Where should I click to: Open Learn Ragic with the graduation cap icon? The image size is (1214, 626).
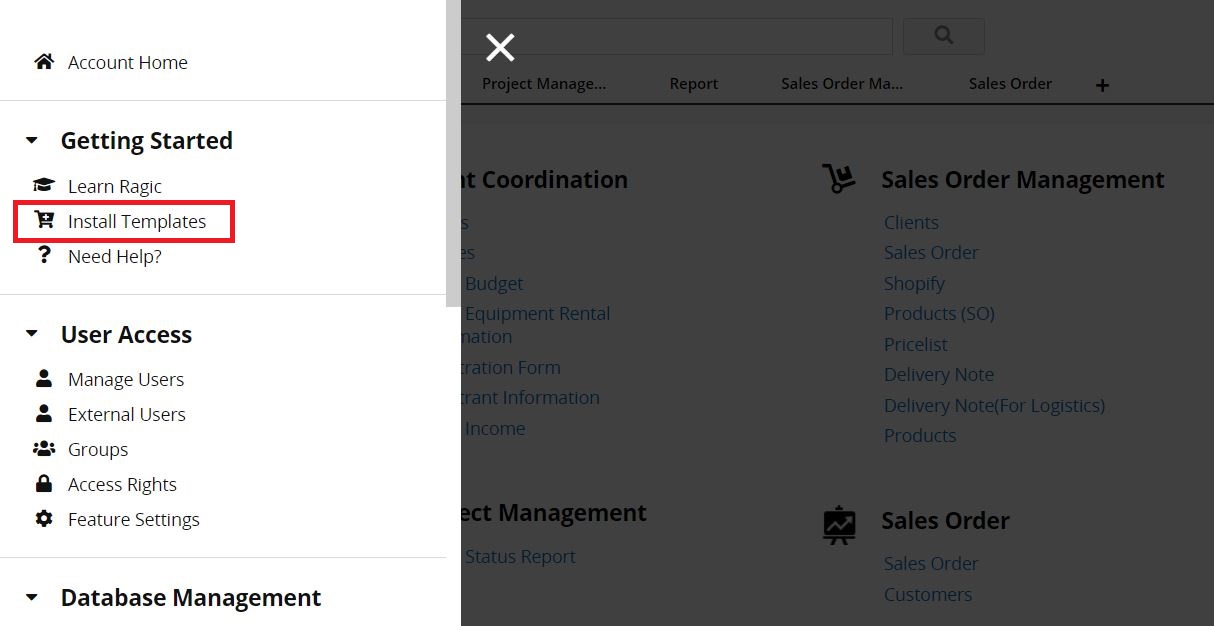tap(98, 186)
